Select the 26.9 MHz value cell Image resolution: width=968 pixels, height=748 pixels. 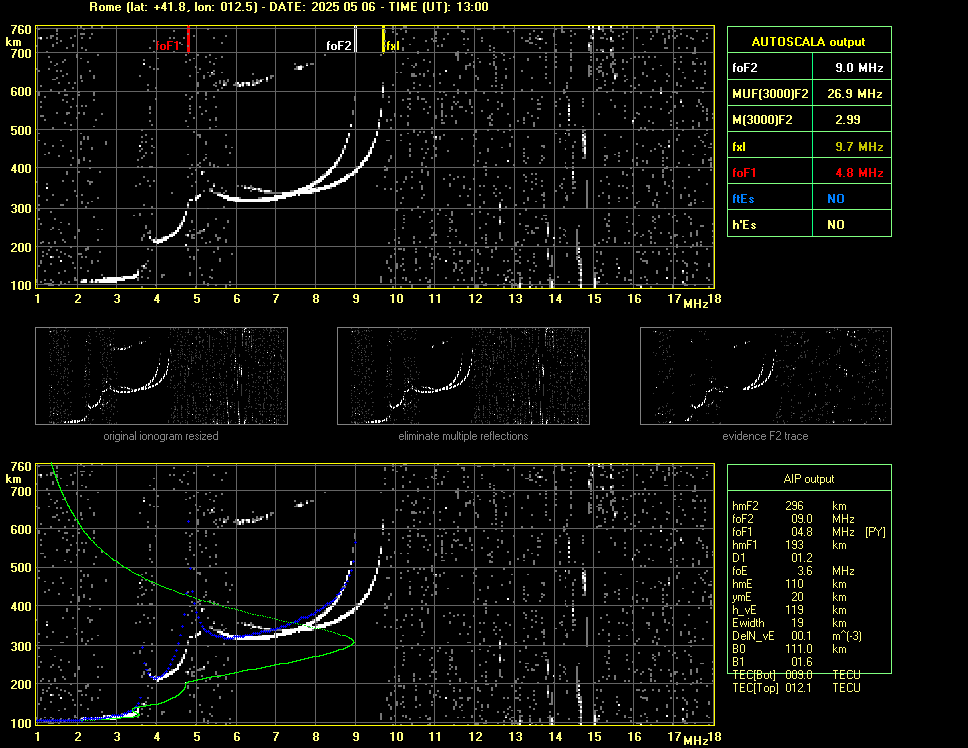tap(852, 94)
